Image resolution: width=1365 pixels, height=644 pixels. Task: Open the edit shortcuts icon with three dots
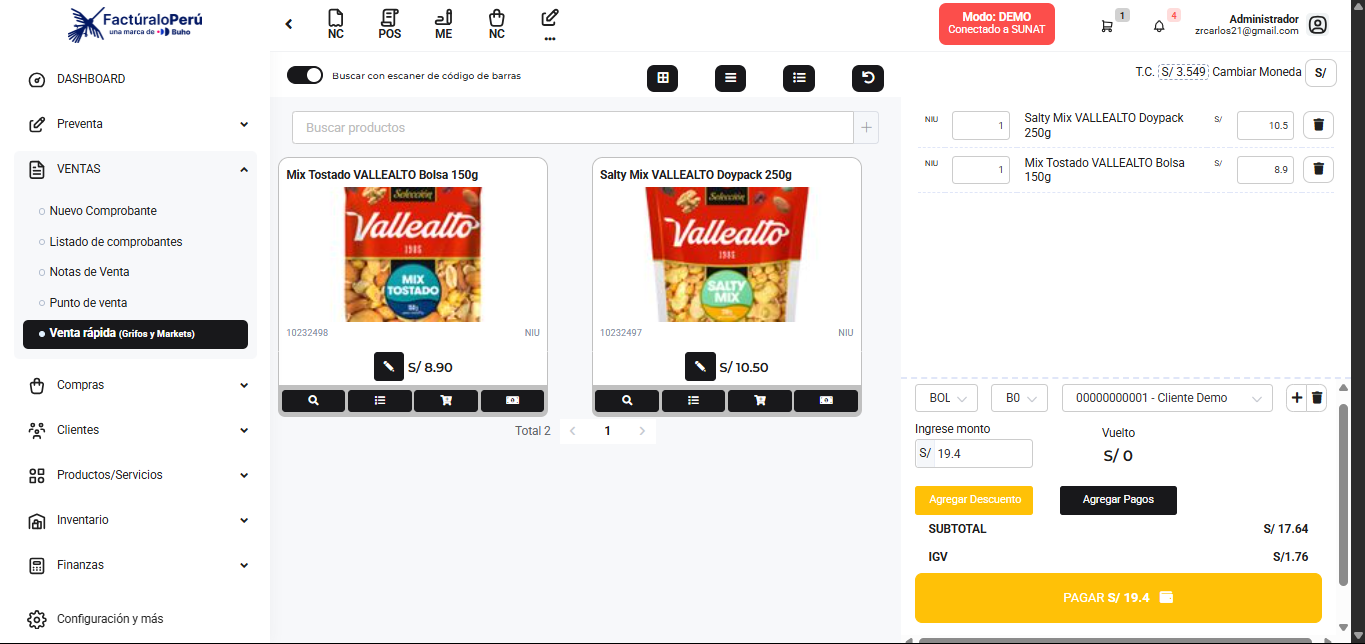click(550, 24)
